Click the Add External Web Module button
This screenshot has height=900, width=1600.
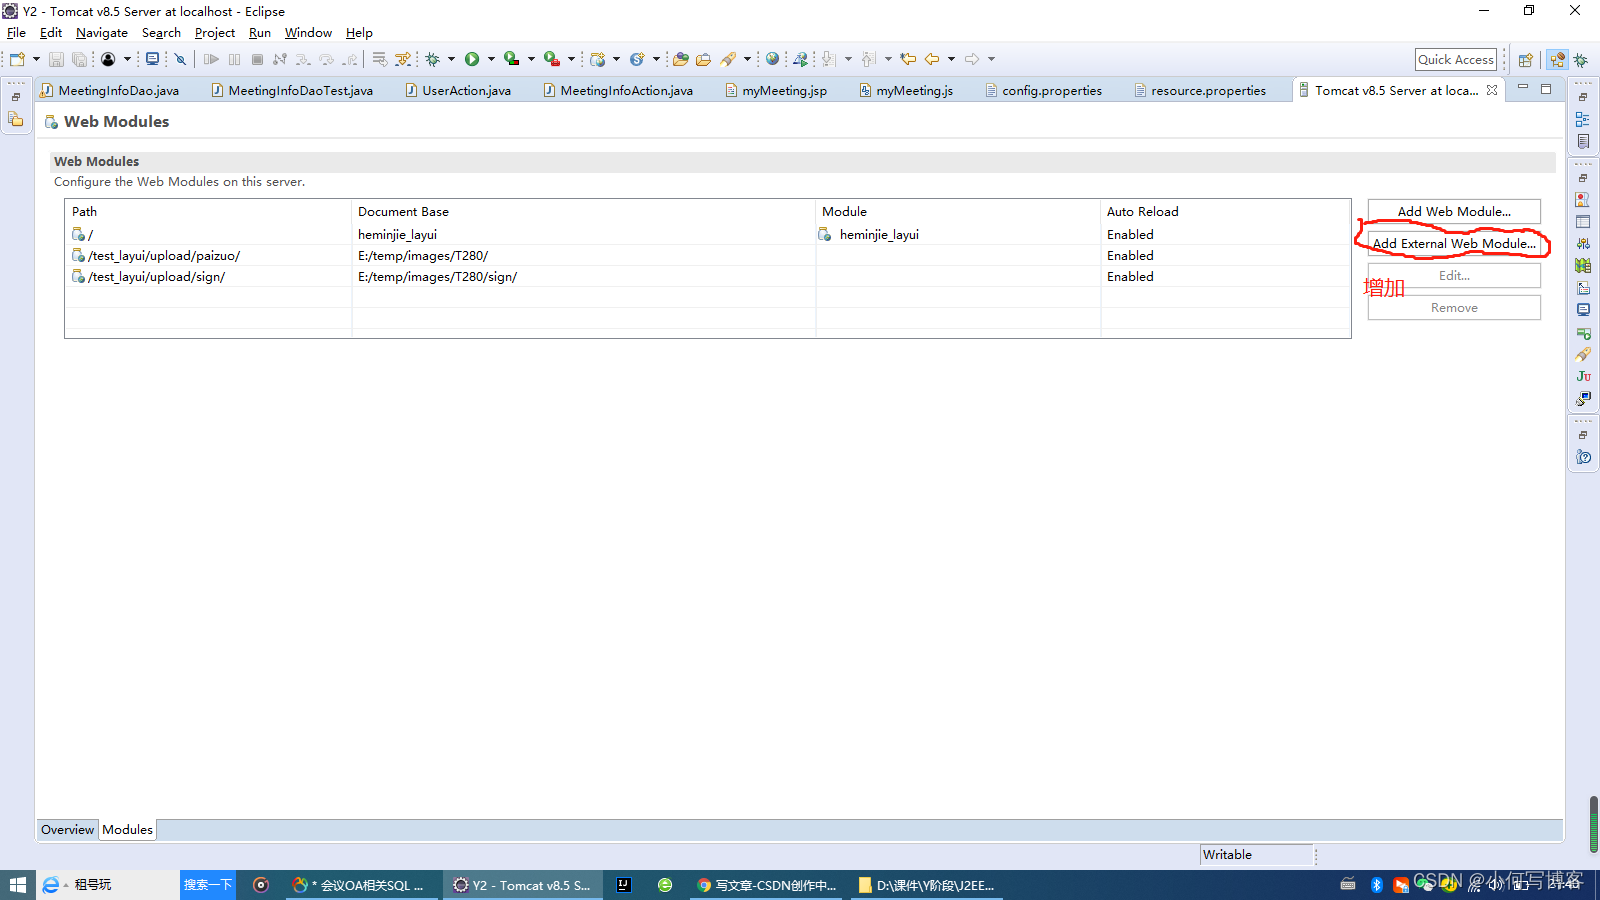click(1454, 243)
